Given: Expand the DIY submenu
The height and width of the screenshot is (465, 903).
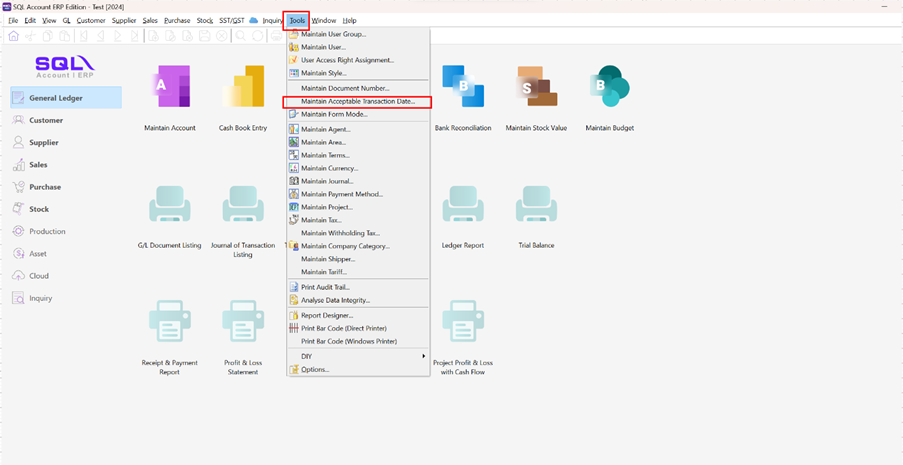Looking at the screenshot, I should tap(360, 355).
